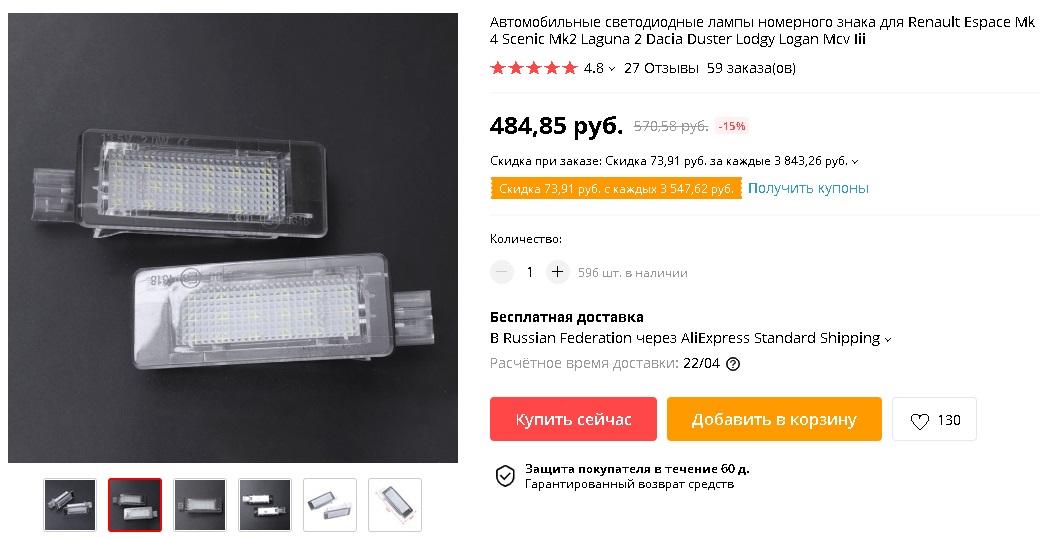Image resolution: width=1062 pixels, height=537 pixels.
Task: Click the Купить сейчас button
Action: (x=573, y=419)
